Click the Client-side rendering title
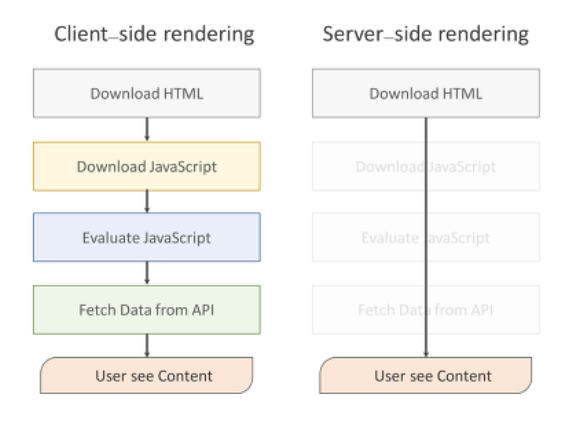 point(154,34)
